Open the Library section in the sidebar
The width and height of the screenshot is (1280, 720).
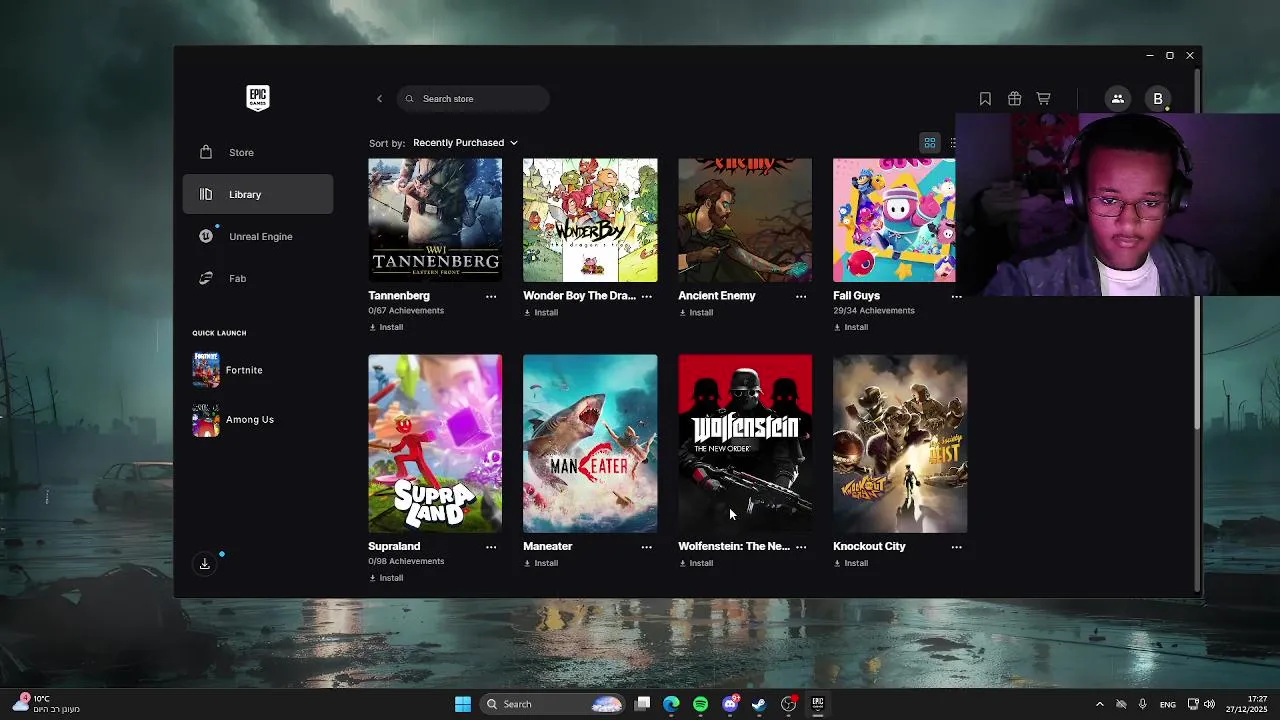[258, 194]
